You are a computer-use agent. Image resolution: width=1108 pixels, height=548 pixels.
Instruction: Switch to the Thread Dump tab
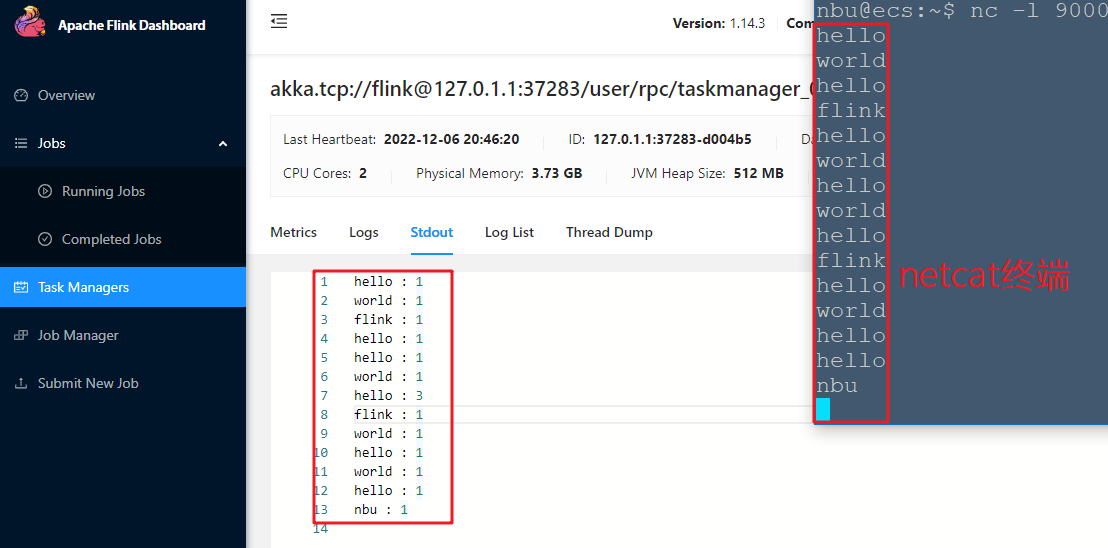pyautogui.click(x=609, y=232)
